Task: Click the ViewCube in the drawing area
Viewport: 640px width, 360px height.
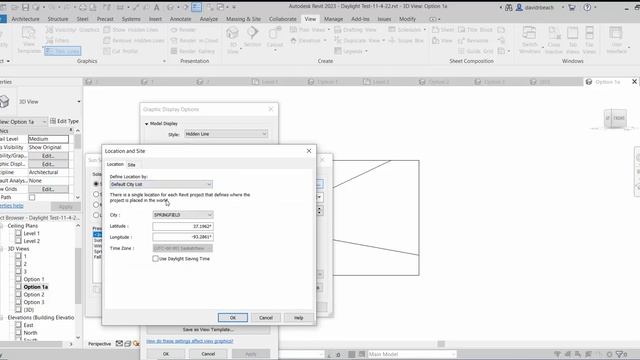Action: [616, 118]
